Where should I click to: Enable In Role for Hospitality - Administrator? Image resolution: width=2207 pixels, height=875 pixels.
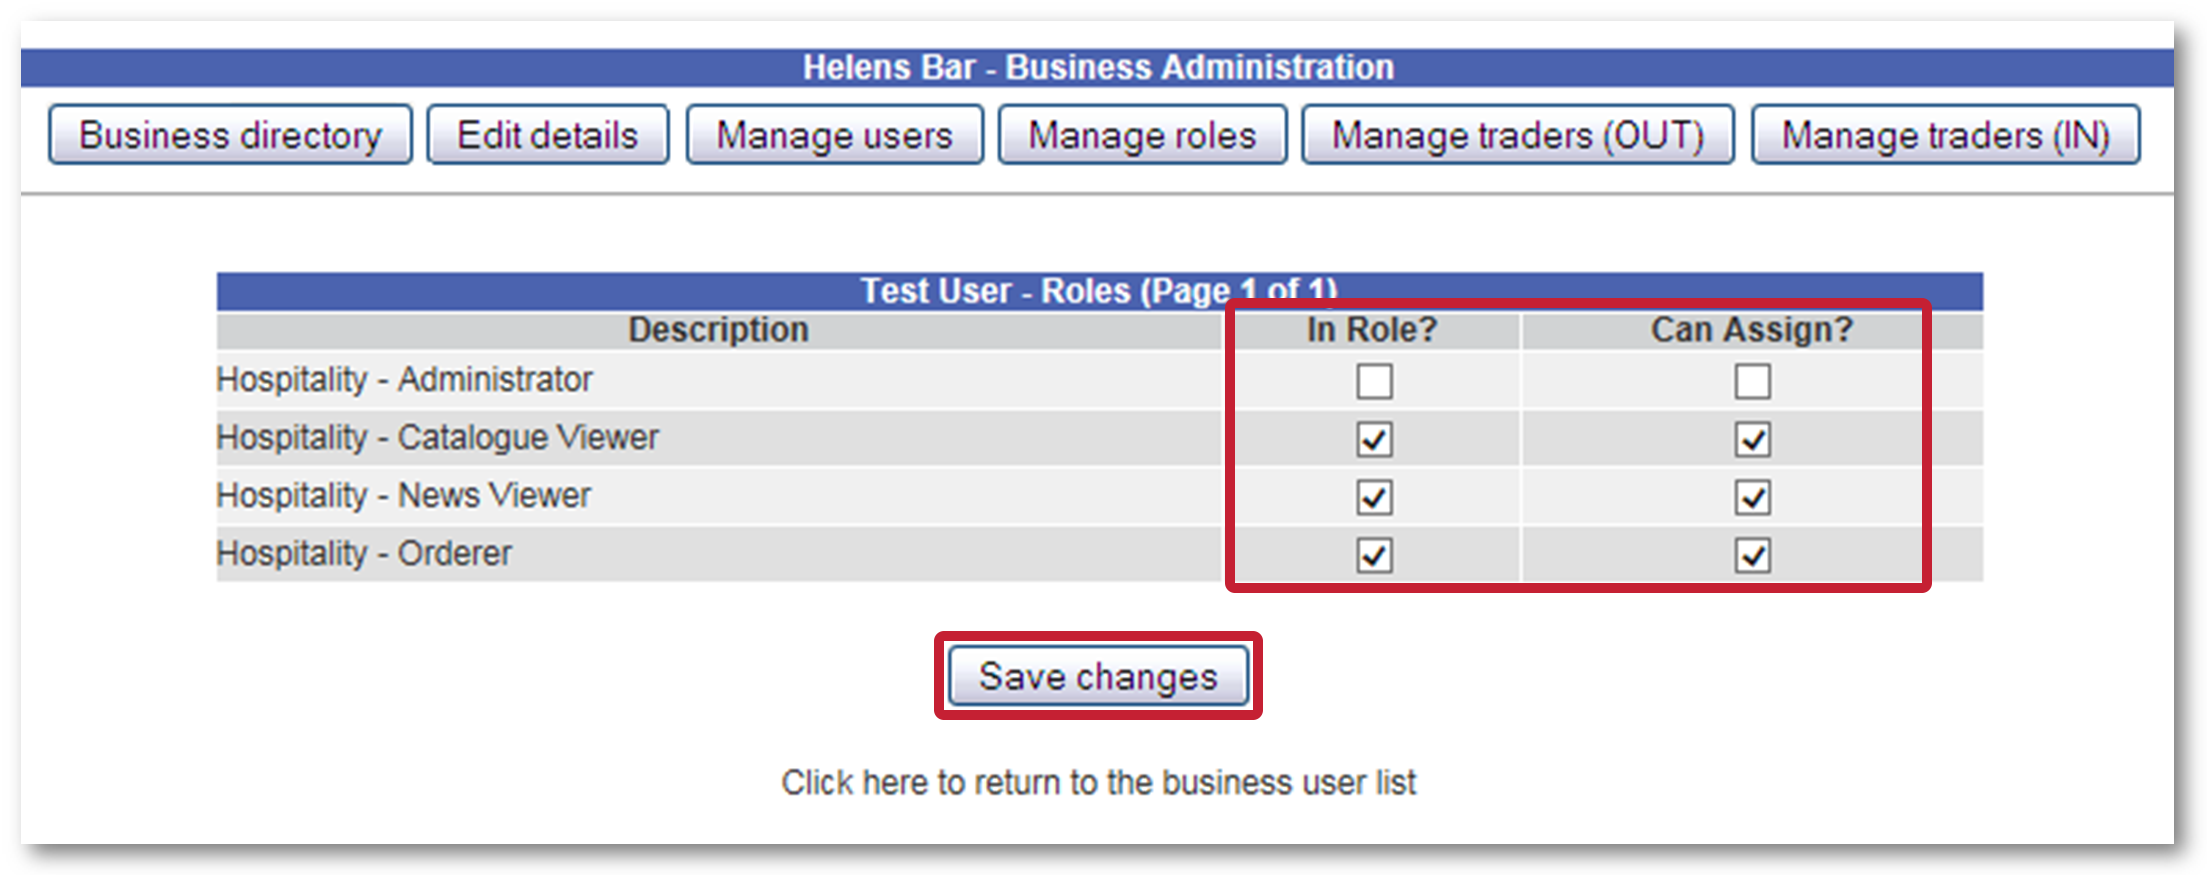pos(1375,381)
